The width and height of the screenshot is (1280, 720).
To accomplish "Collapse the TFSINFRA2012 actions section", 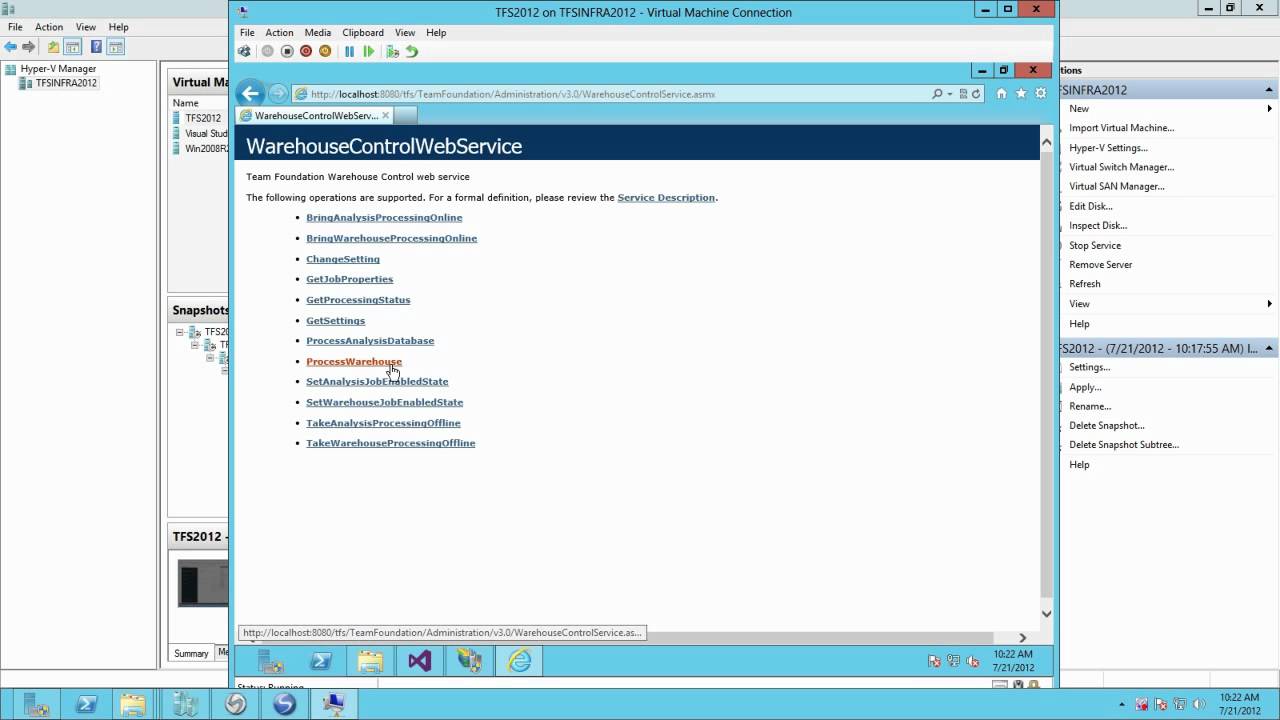I will pyautogui.click(x=1269, y=90).
